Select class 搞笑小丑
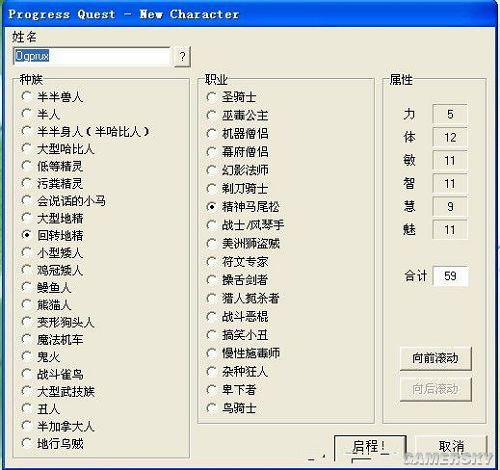This screenshot has width=500, height=470. [237, 335]
